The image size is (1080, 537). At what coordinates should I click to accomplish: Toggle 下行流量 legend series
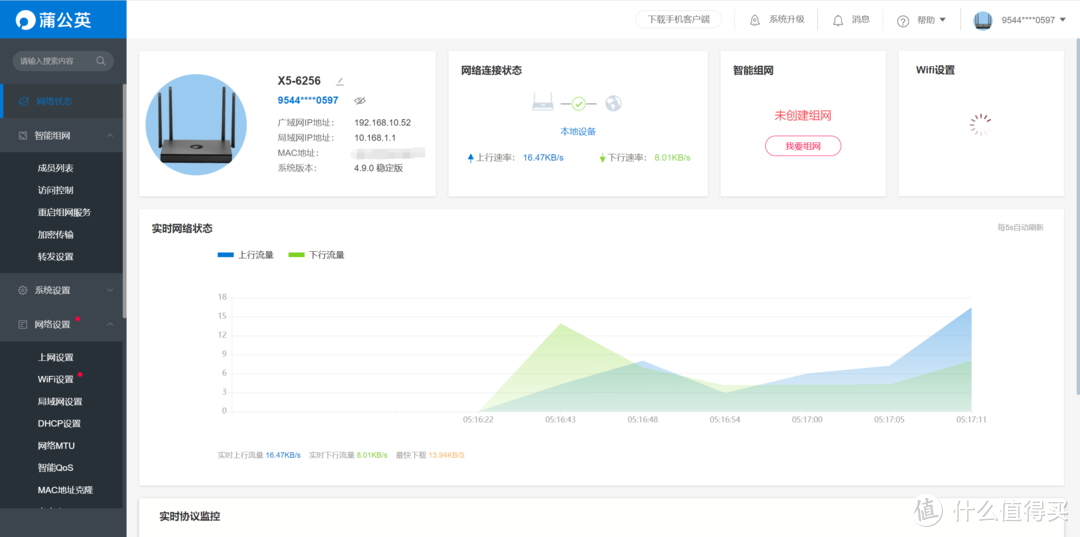tap(316, 255)
